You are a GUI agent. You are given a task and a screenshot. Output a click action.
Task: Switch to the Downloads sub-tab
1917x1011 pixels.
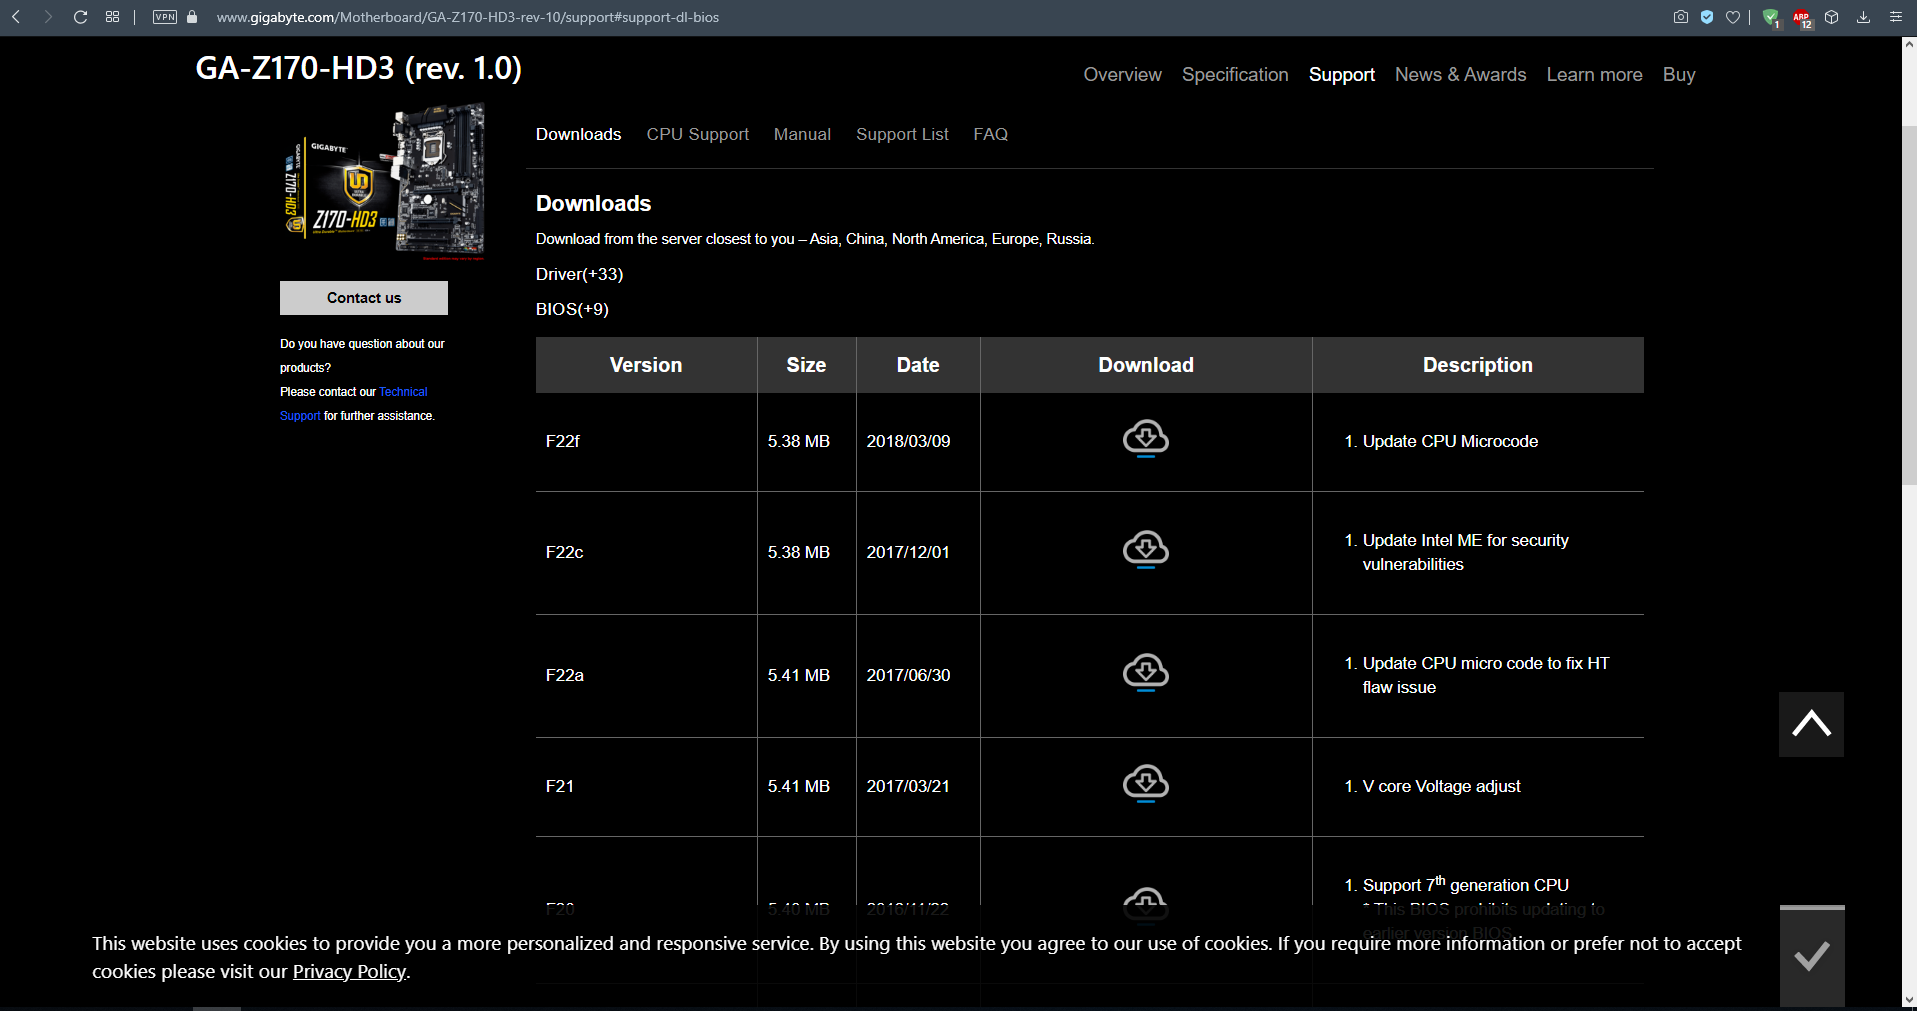578,134
